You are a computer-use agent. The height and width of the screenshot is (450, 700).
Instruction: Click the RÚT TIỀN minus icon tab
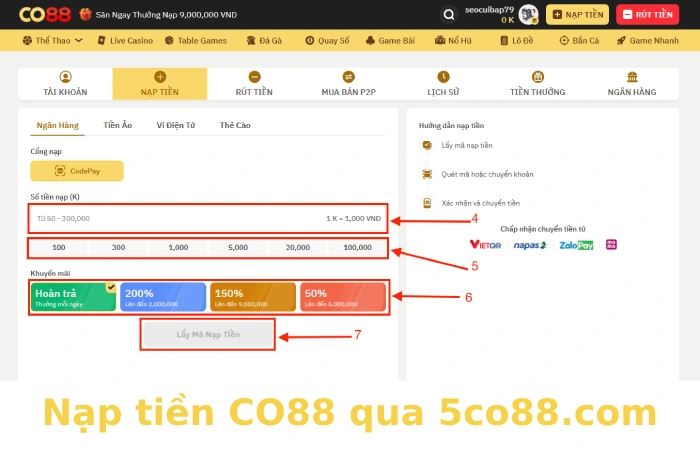[254, 77]
